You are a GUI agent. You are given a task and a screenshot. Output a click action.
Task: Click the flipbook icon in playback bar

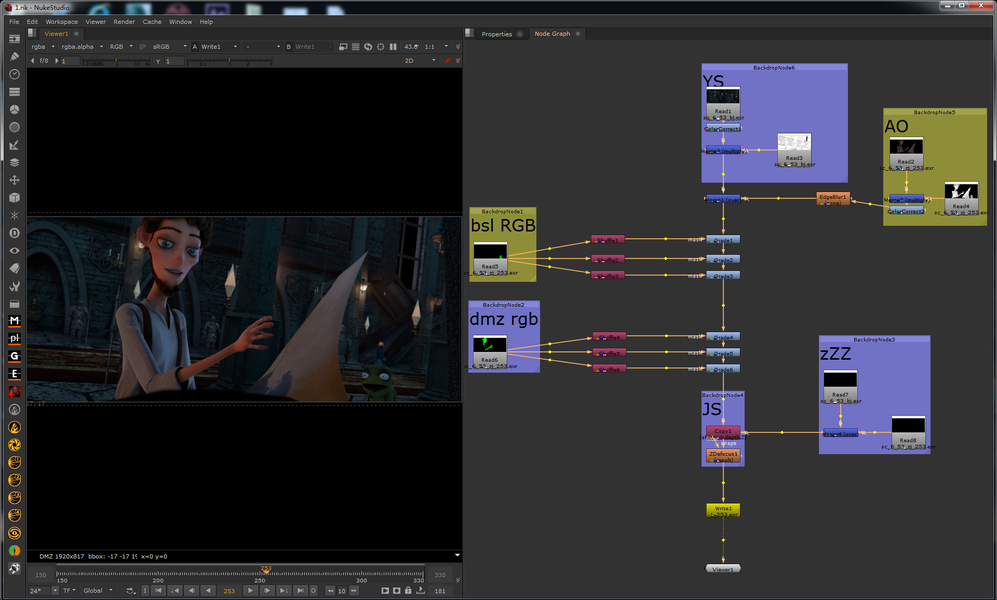[x=385, y=590]
